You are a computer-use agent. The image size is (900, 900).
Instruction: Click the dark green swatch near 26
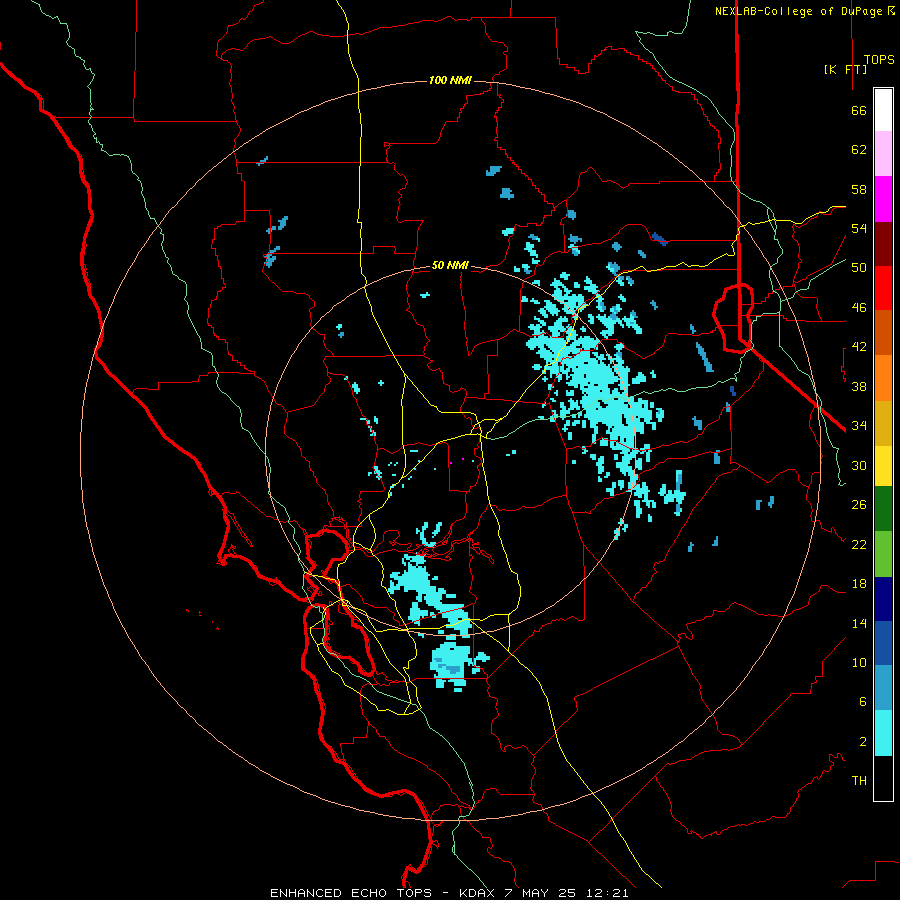883,509
